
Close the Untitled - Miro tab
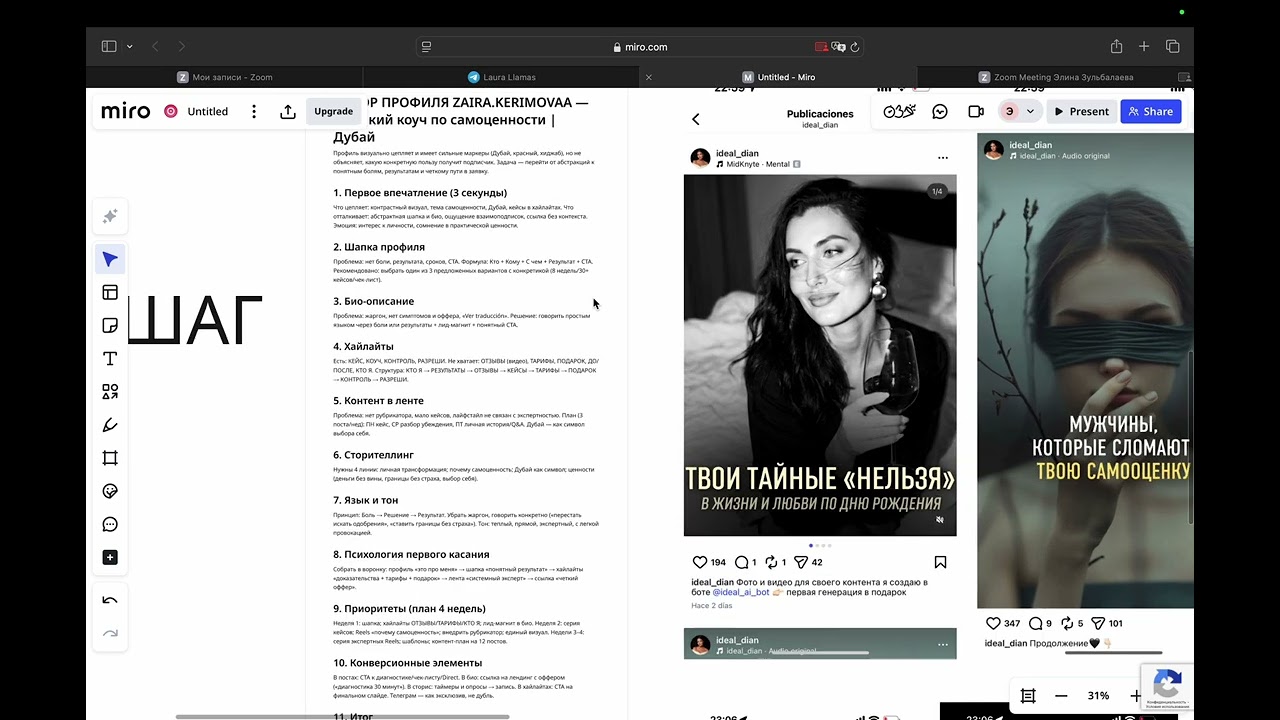coord(648,77)
